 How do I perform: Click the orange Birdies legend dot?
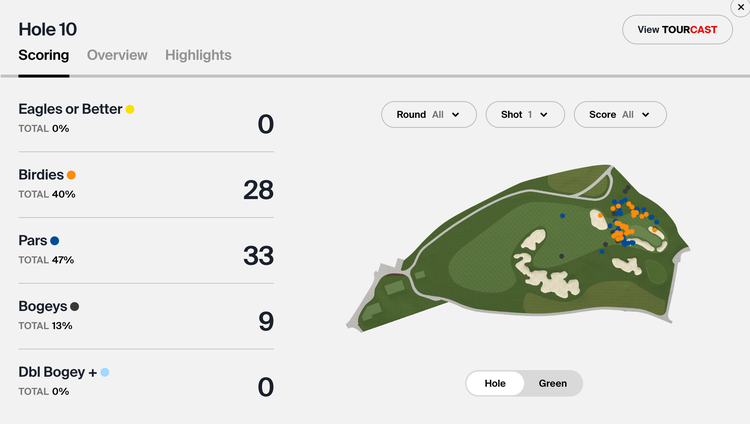pyautogui.click(x=71, y=175)
